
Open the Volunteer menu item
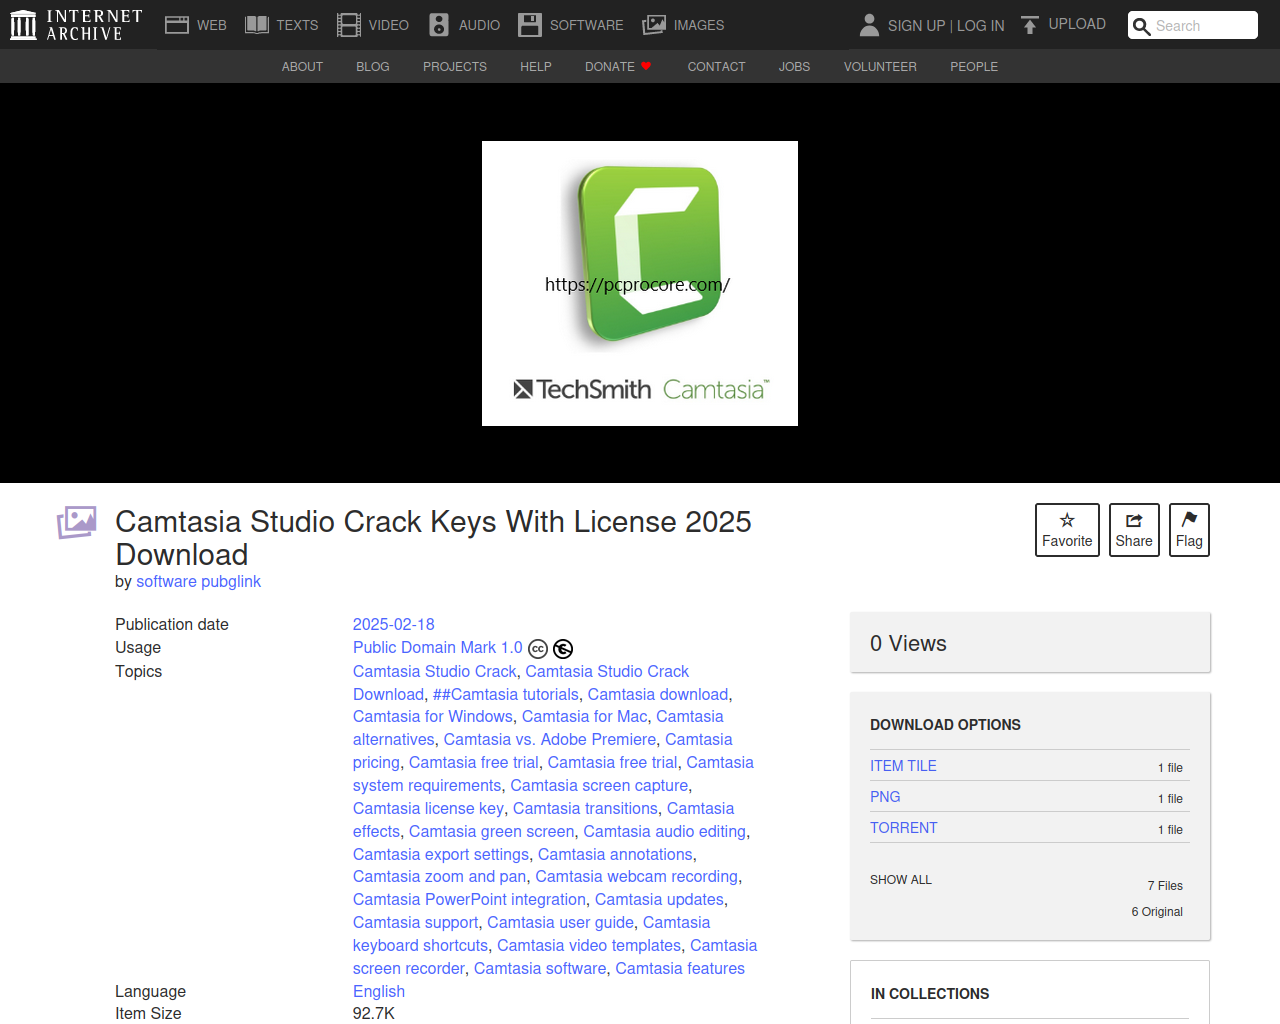(880, 67)
